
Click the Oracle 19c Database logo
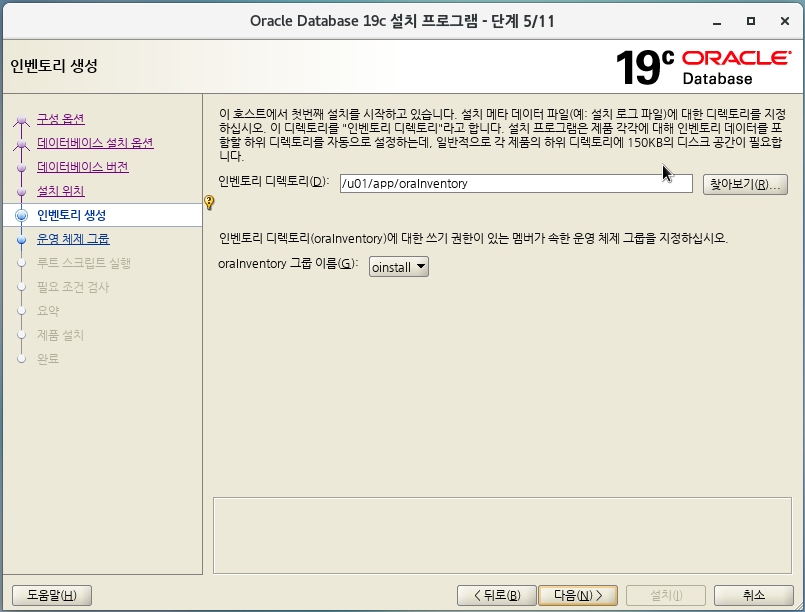tap(703, 67)
